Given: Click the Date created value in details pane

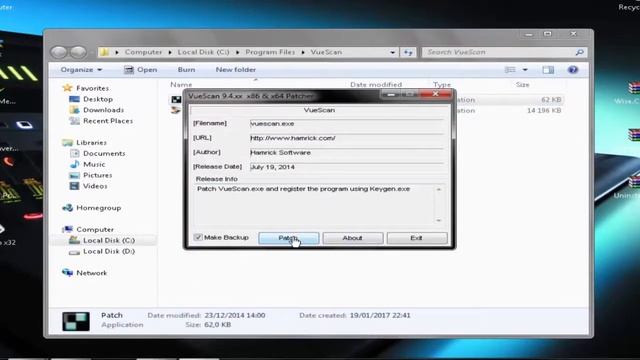Looking at the screenshot, I should click(380, 316).
